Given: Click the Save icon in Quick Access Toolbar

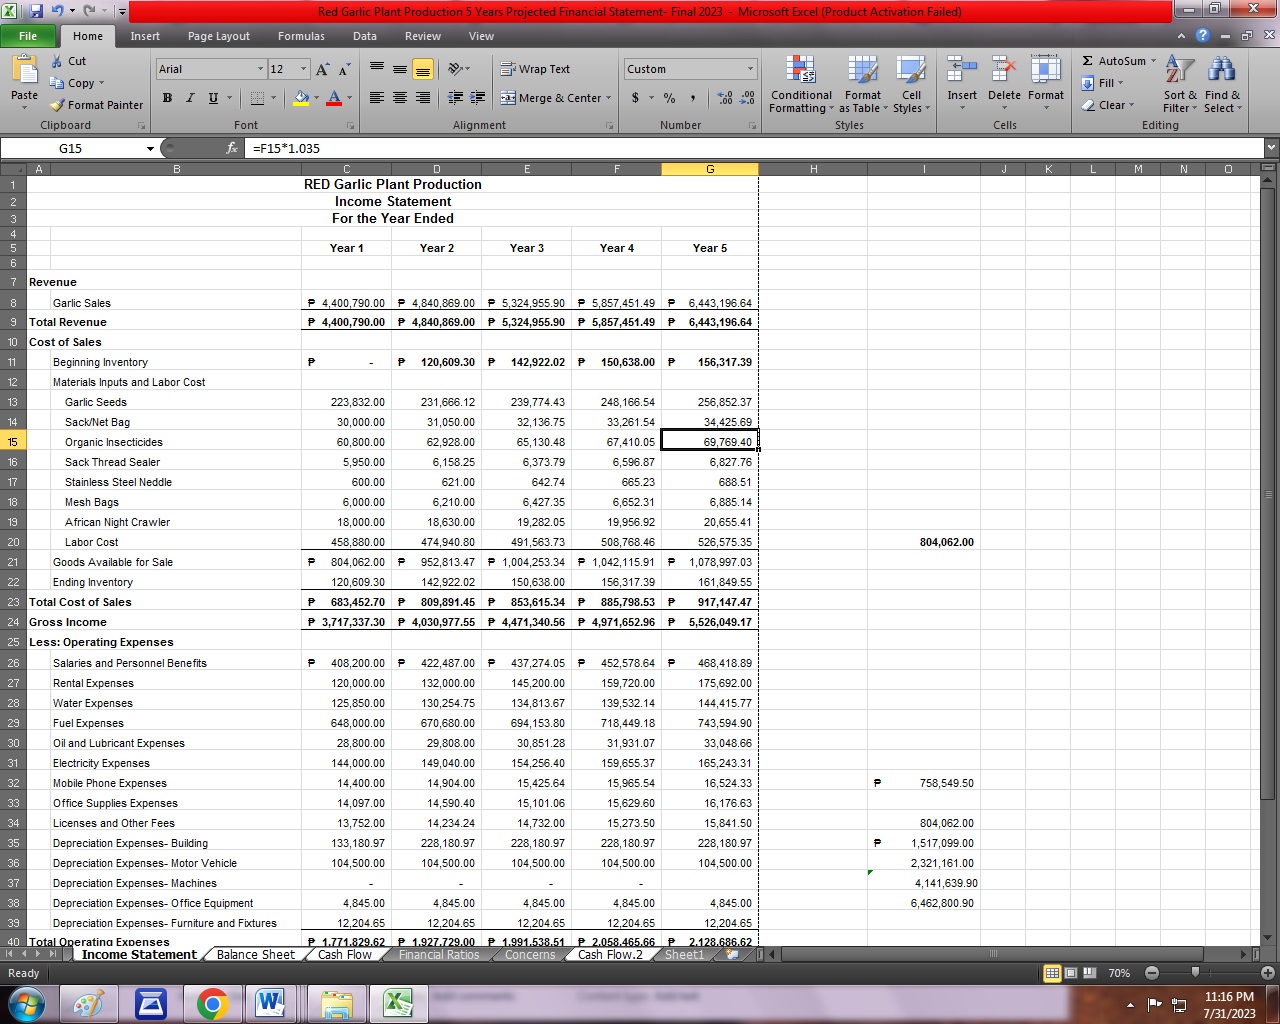Looking at the screenshot, I should [37, 11].
